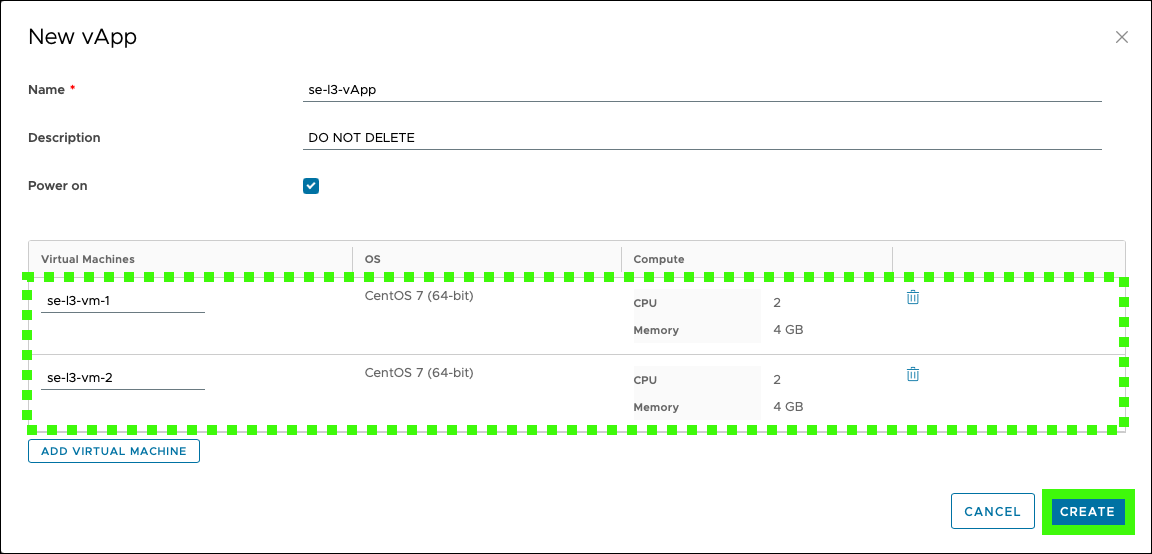Cancel the new vApp creation
This screenshot has width=1152, height=554.
pyautogui.click(x=992, y=511)
